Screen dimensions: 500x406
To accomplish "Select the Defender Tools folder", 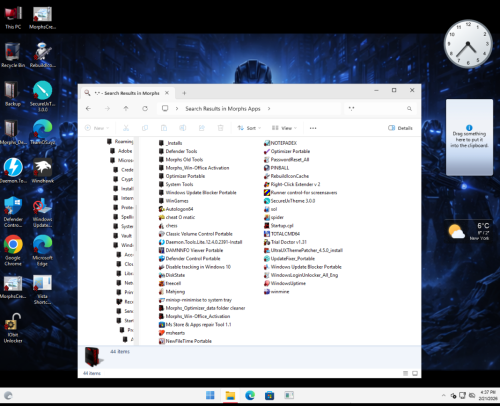I will coord(178,151).
